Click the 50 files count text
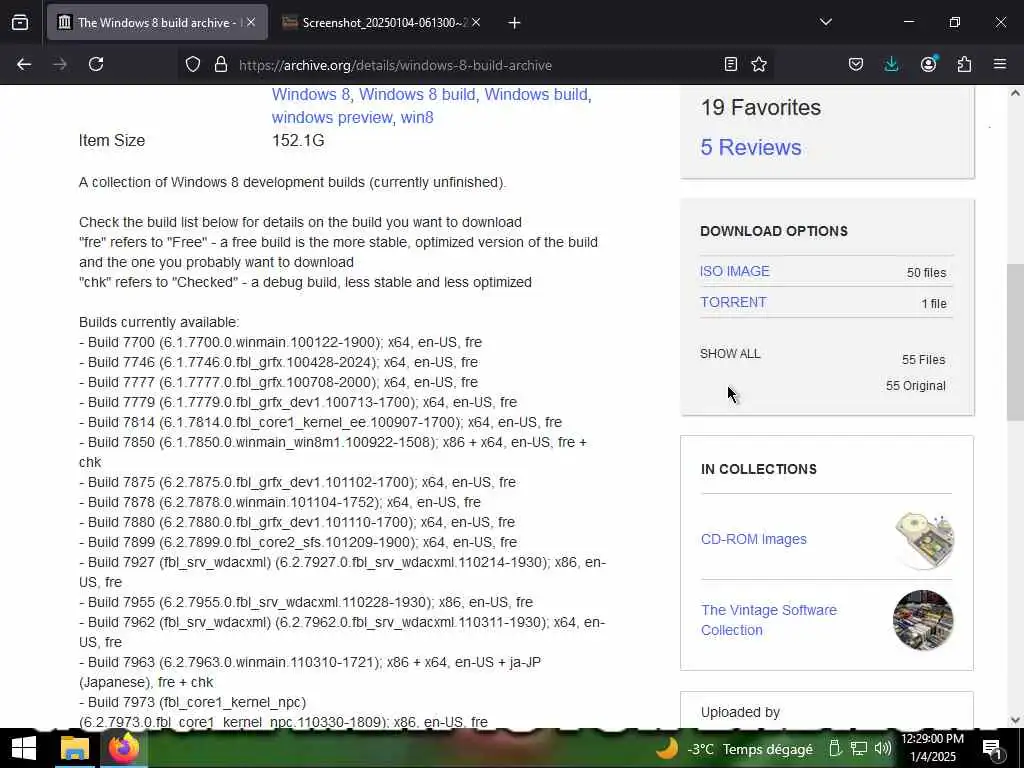 pos(926,273)
